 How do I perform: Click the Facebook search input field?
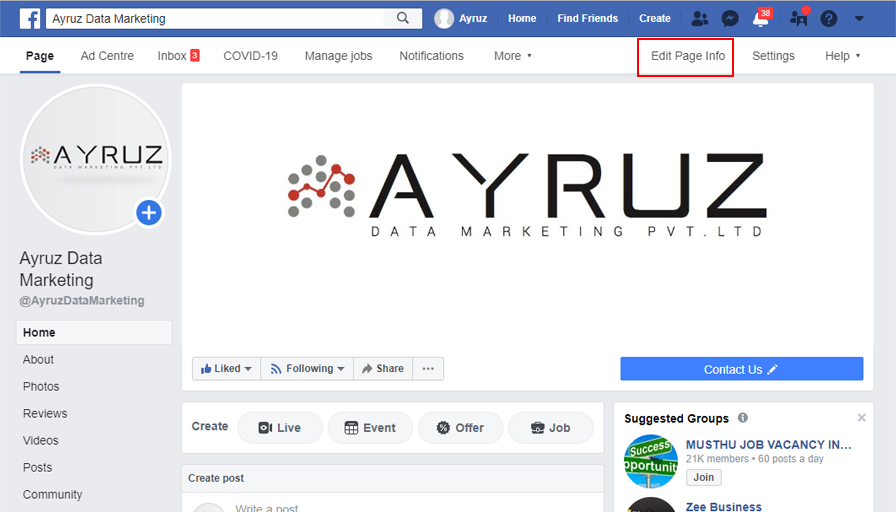click(x=217, y=18)
